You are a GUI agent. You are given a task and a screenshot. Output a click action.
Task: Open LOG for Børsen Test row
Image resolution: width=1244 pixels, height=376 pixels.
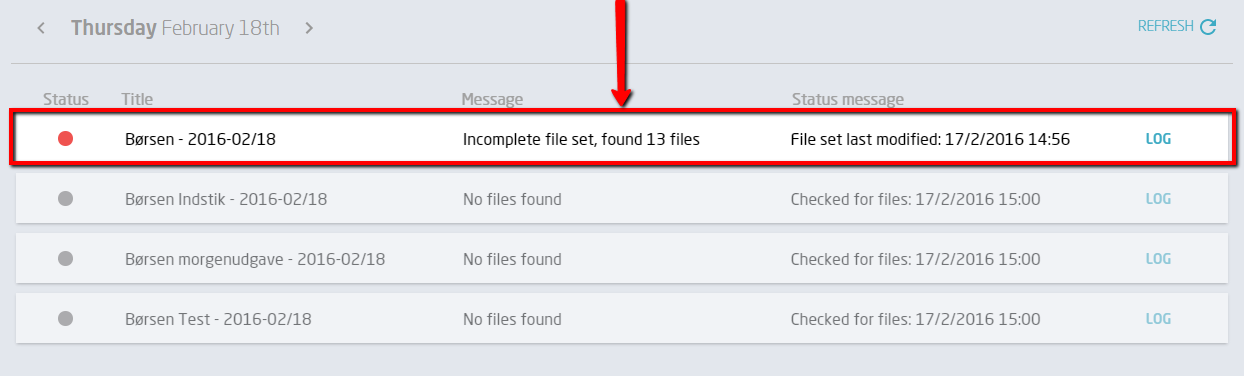[x=1158, y=319]
